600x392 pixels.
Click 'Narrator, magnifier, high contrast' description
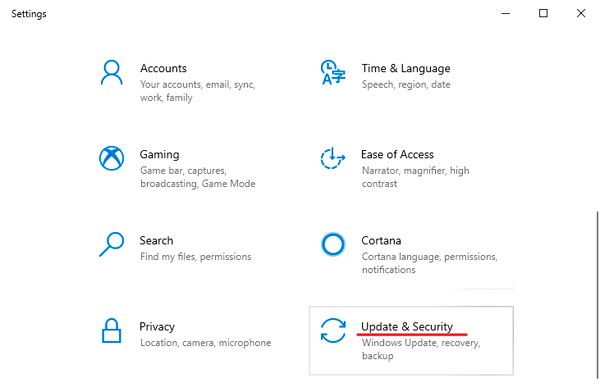click(x=416, y=177)
